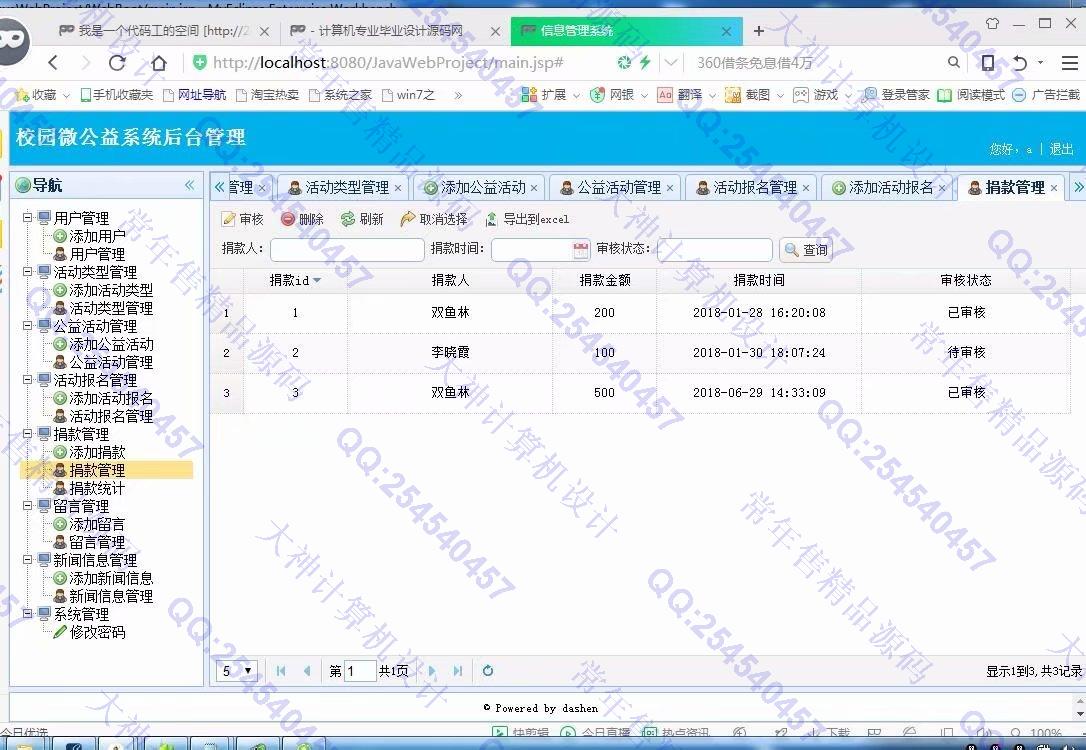Click the 待审核 status cell
Screen dimensions: 1086x750
[966, 352]
